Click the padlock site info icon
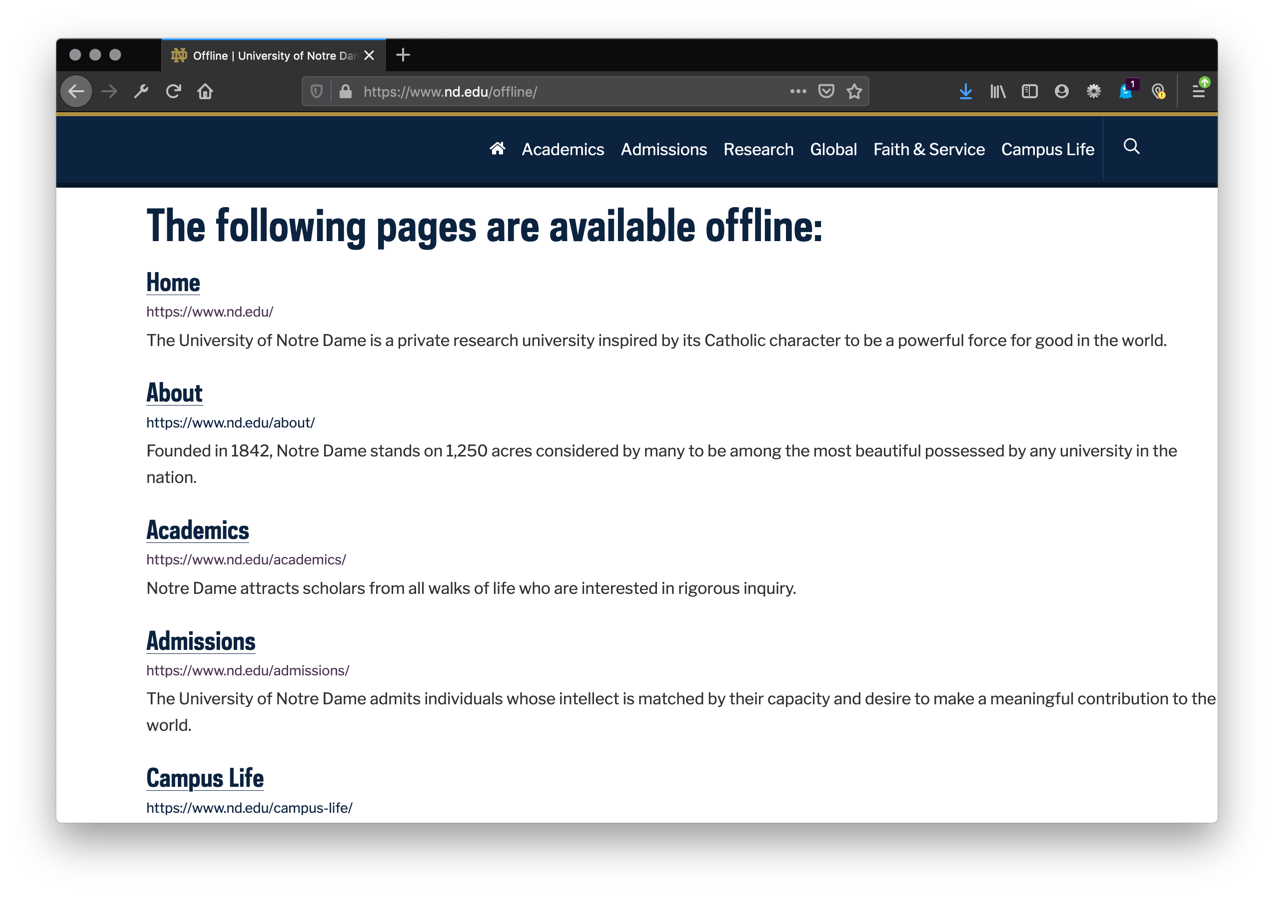This screenshot has width=1274, height=897. coord(346,91)
